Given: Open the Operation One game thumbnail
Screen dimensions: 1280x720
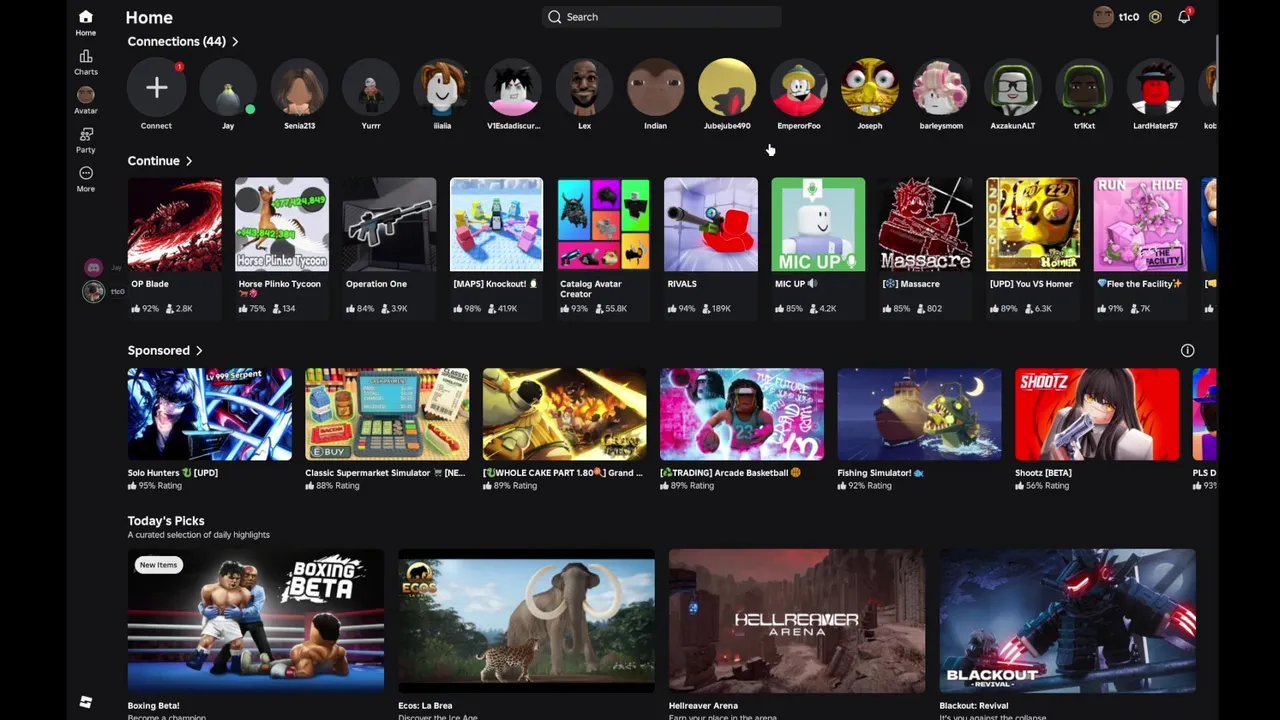Looking at the screenshot, I should point(389,225).
